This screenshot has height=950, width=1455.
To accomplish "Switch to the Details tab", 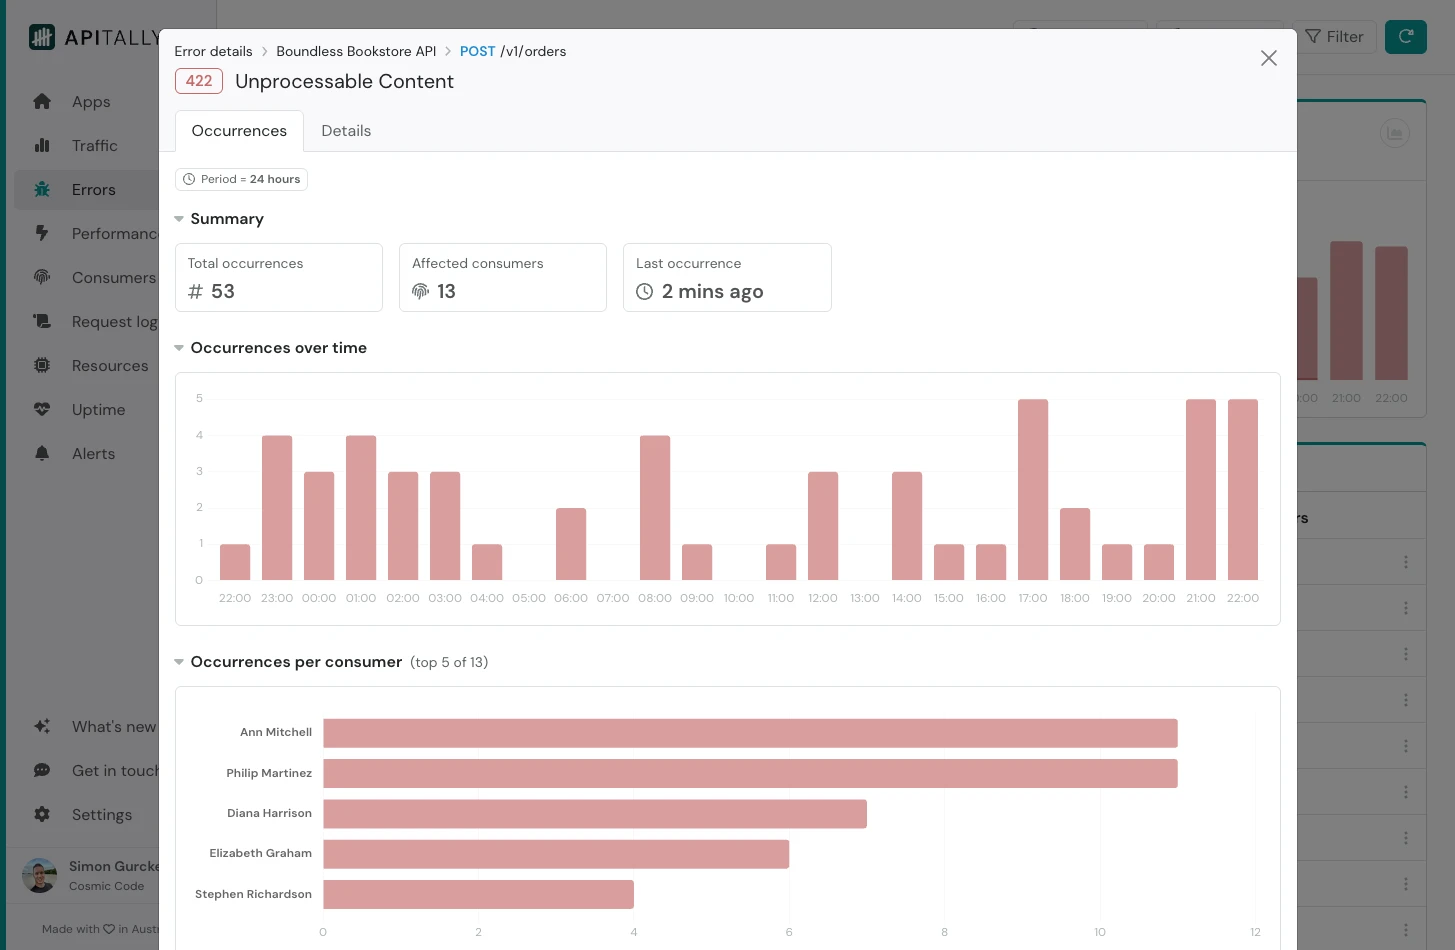I will 346,131.
